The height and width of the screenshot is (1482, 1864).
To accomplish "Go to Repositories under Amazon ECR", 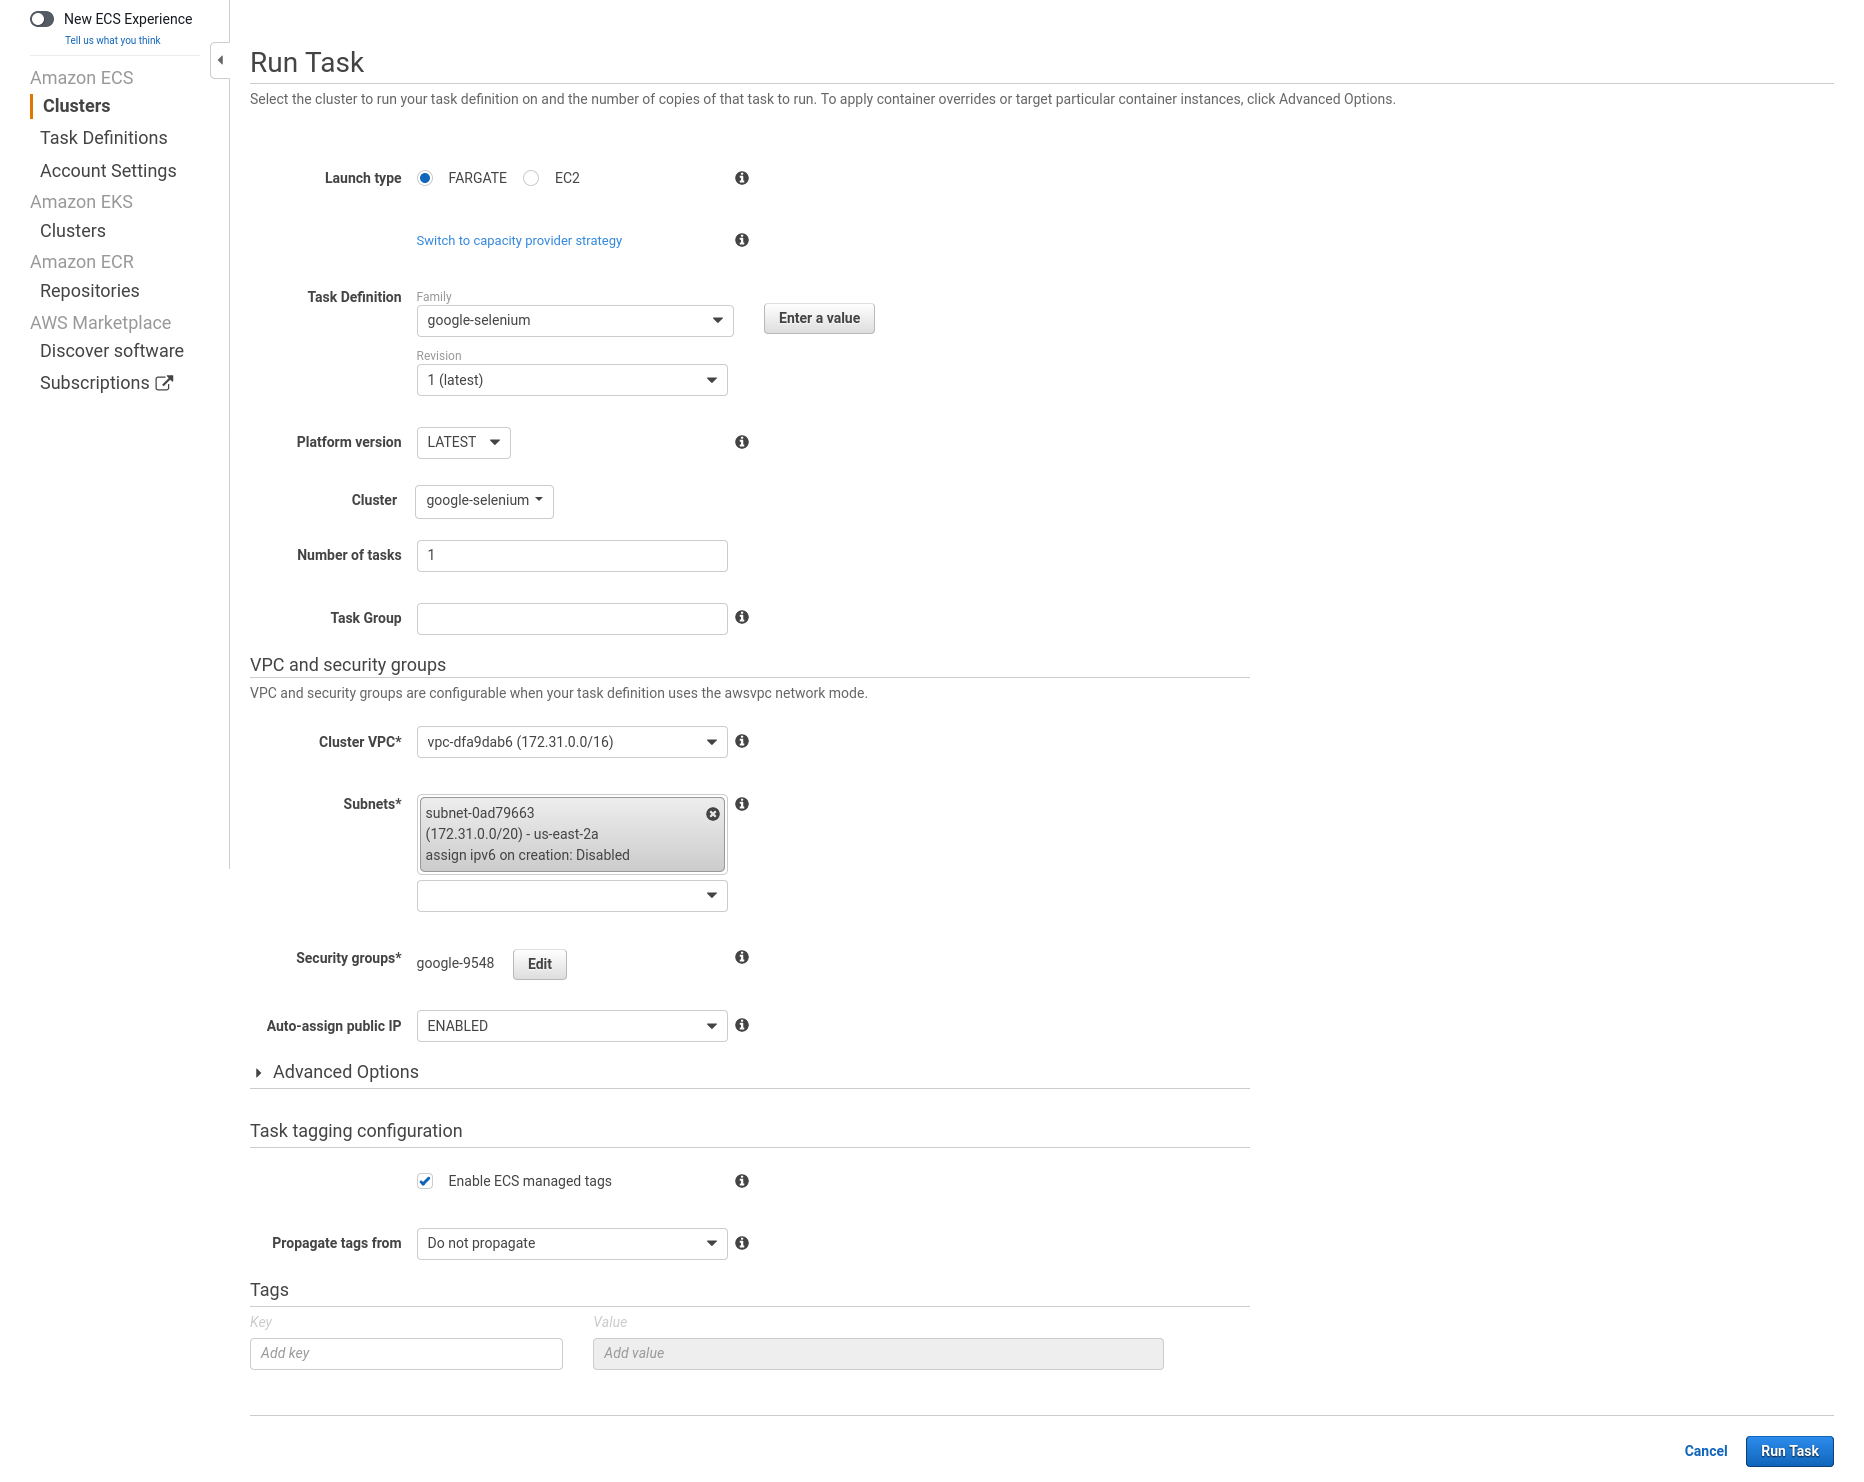I will pyautogui.click(x=90, y=291).
